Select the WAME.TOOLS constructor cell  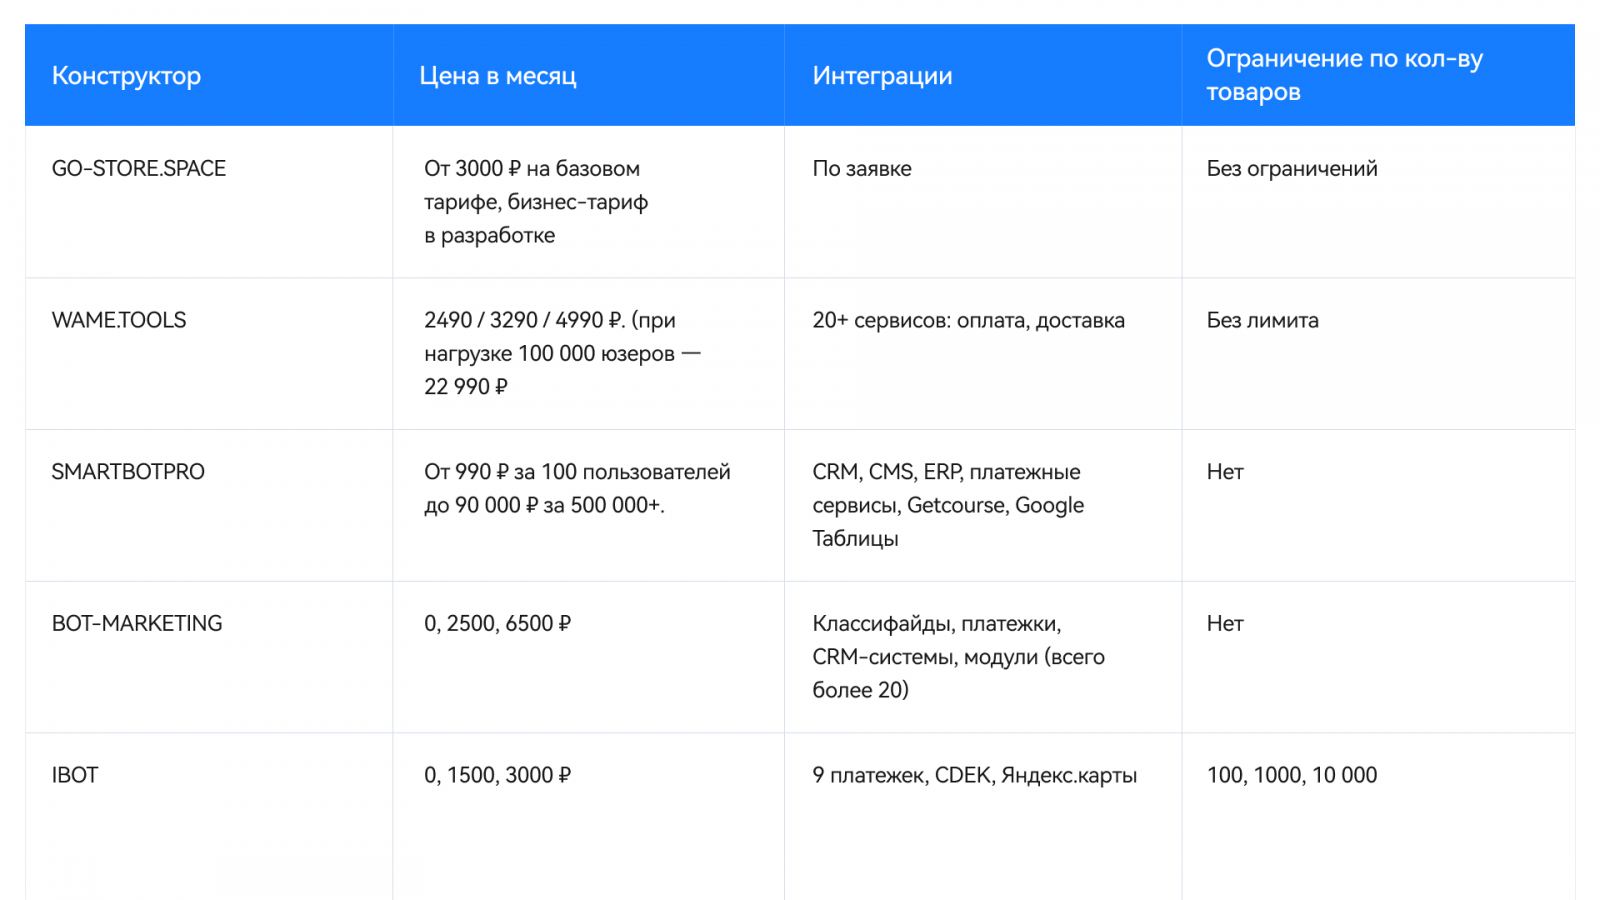click(119, 321)
